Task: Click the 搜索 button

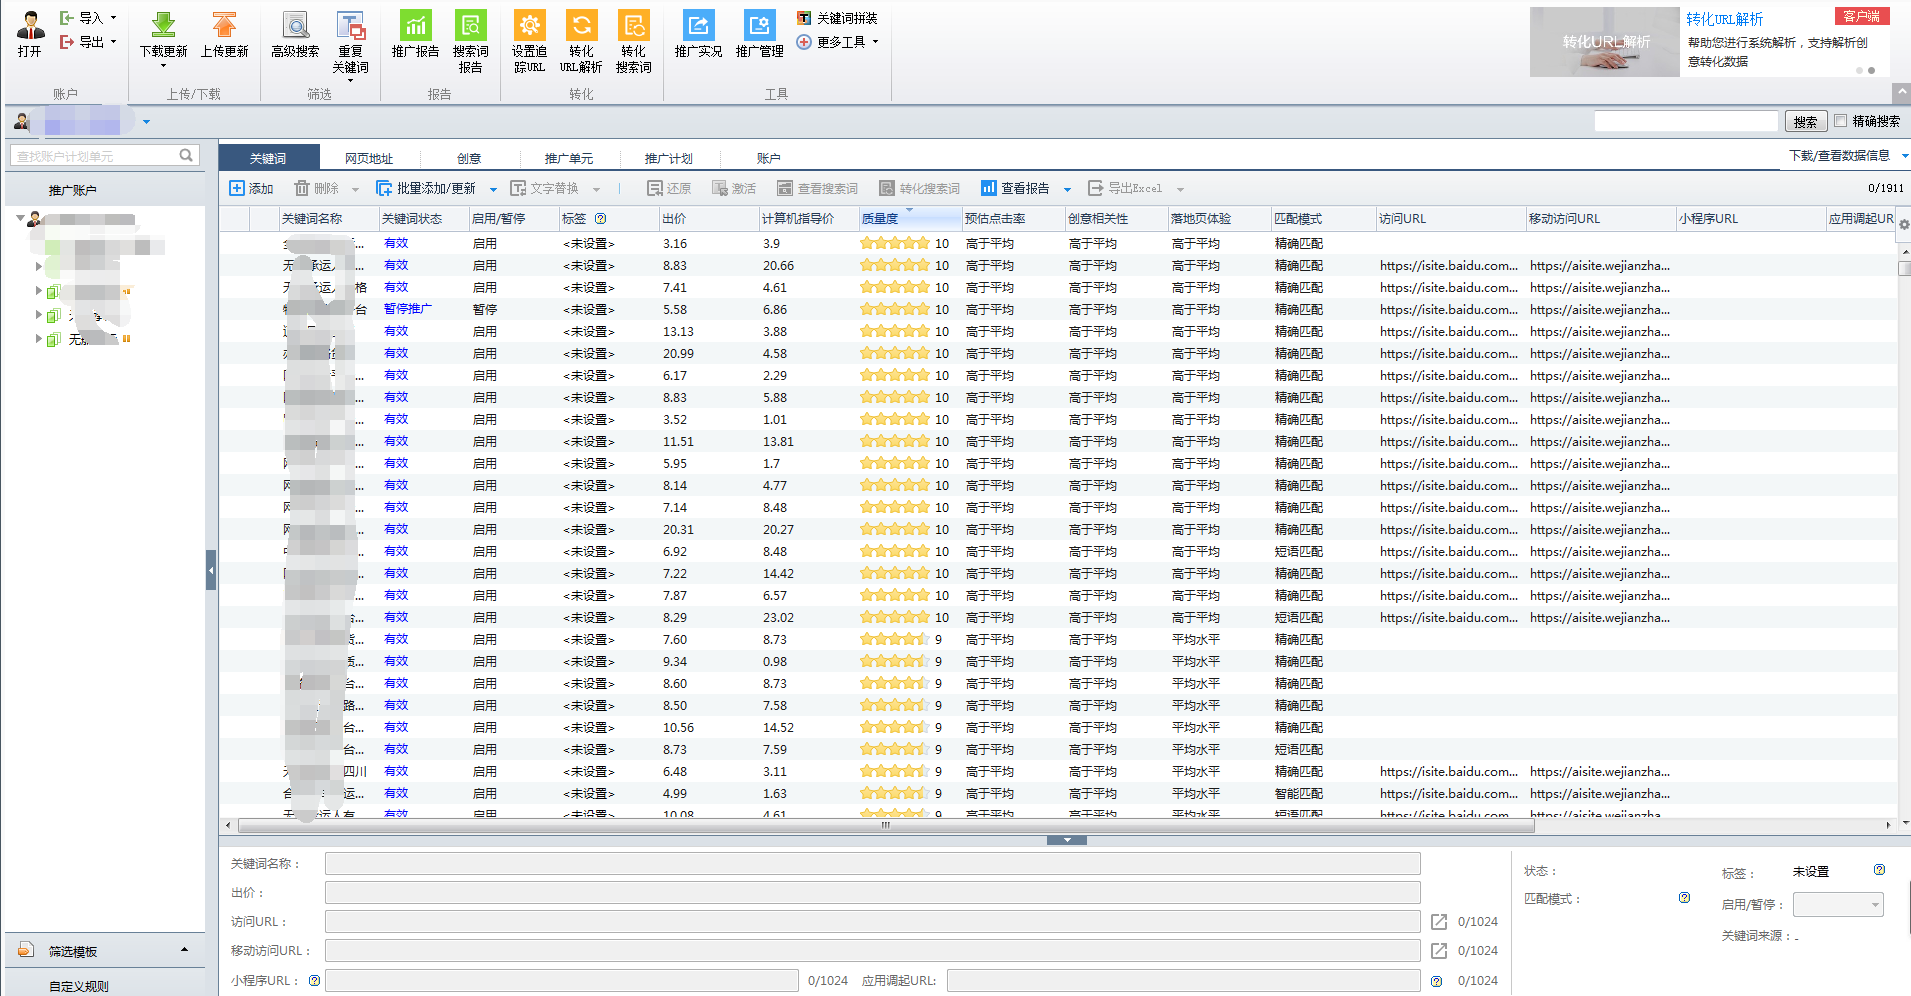Action: [x=1805, y=122]
